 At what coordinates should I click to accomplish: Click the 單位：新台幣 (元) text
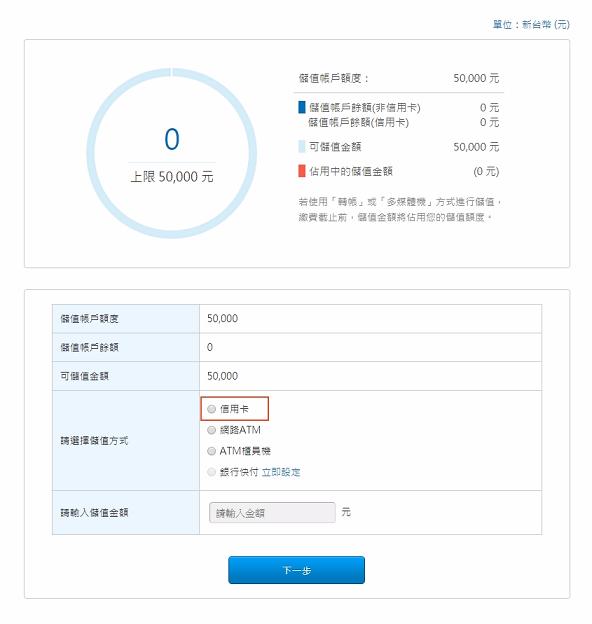531,25
